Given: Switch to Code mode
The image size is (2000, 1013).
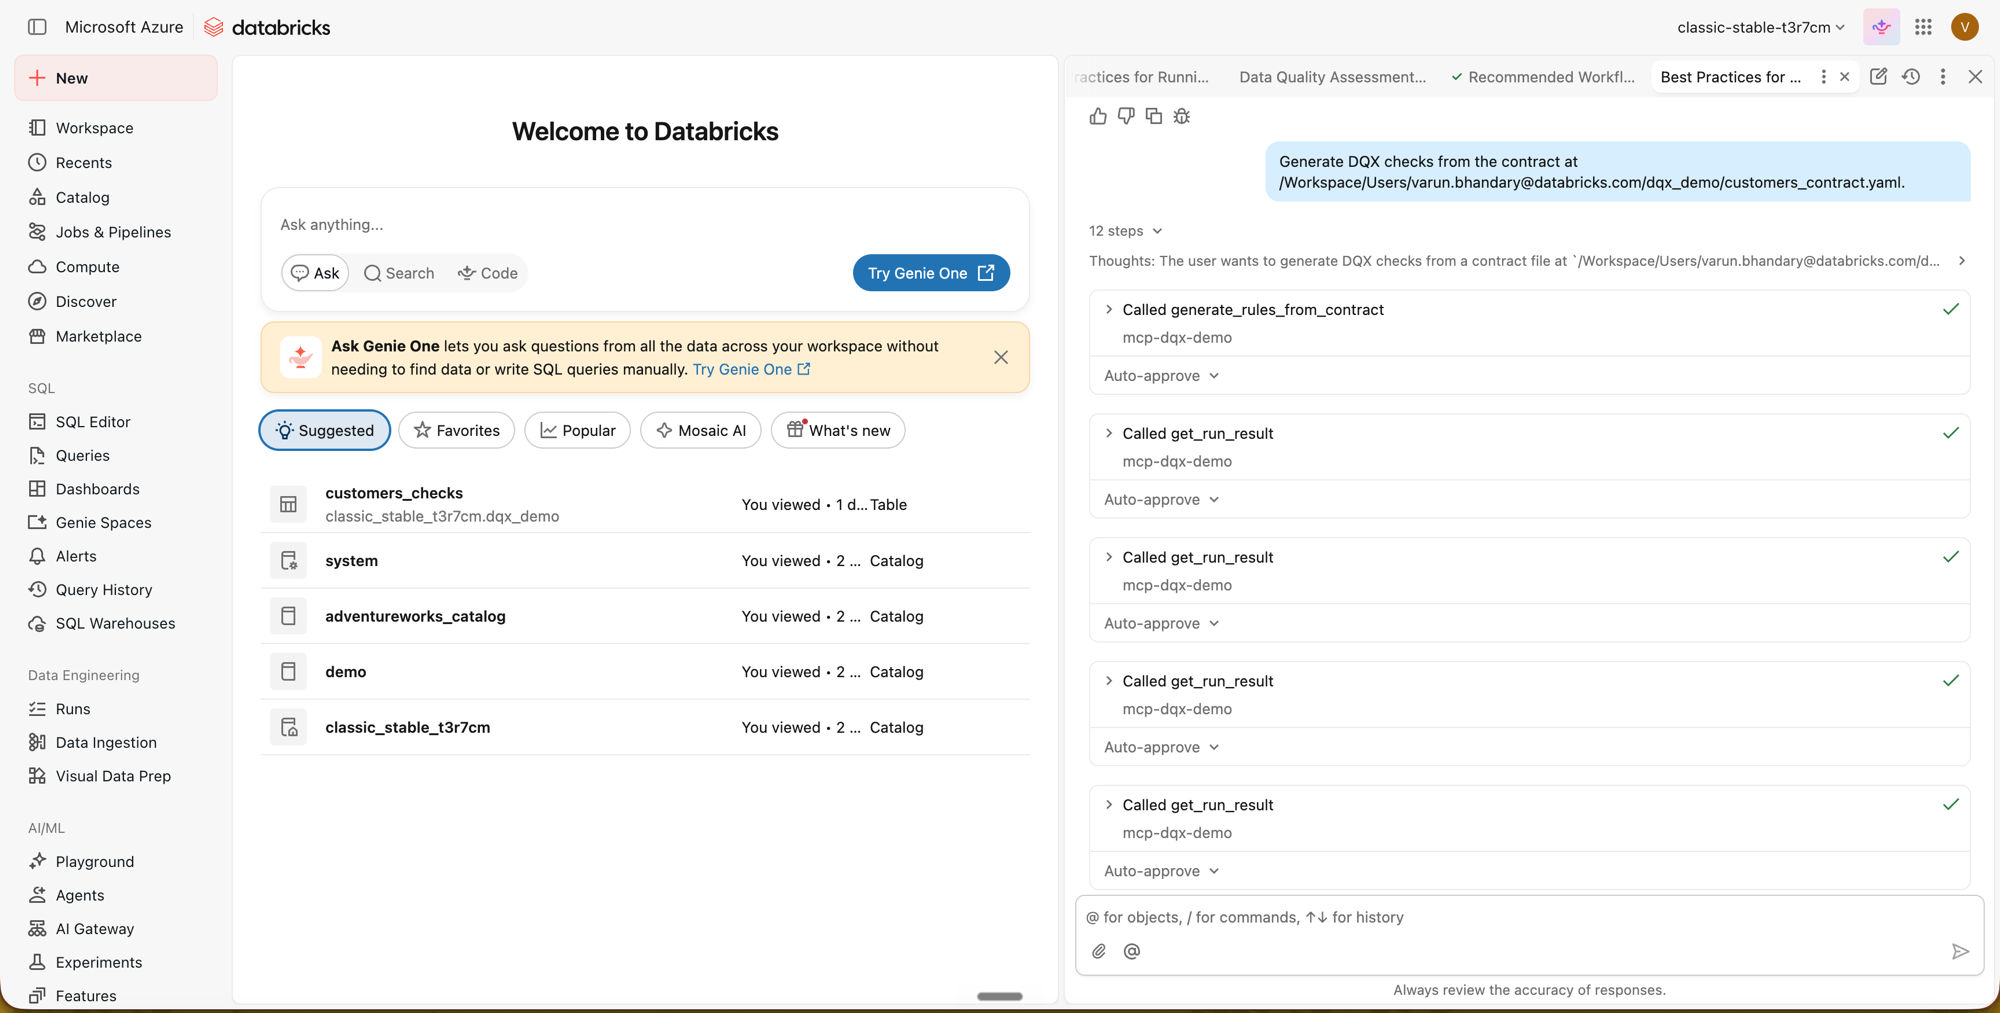Looking at the screenshot, I should click(488, 273).
